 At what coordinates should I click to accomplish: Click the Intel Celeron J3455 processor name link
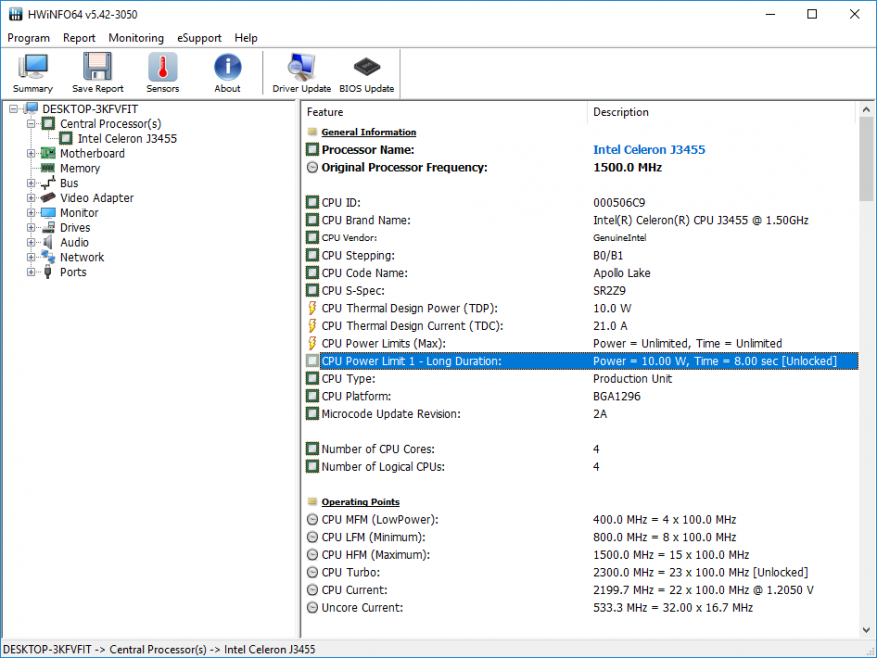pos(649,150)
